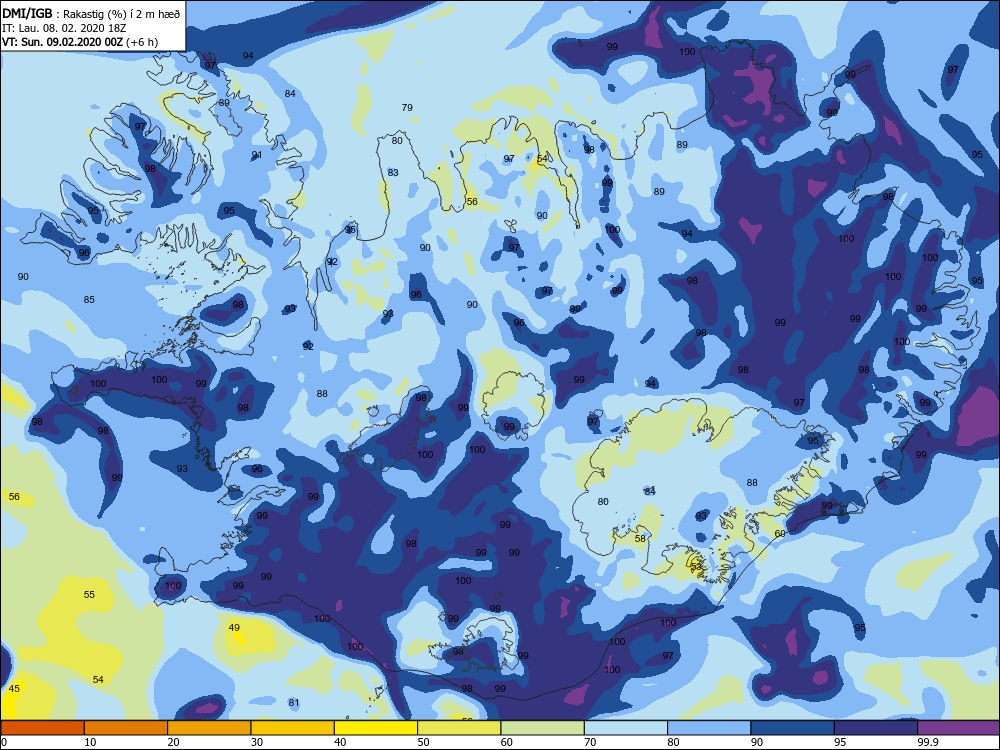Click the '81' humidity value on map
The height and width of the screenshot is (750, 1000).
[293, 703]
